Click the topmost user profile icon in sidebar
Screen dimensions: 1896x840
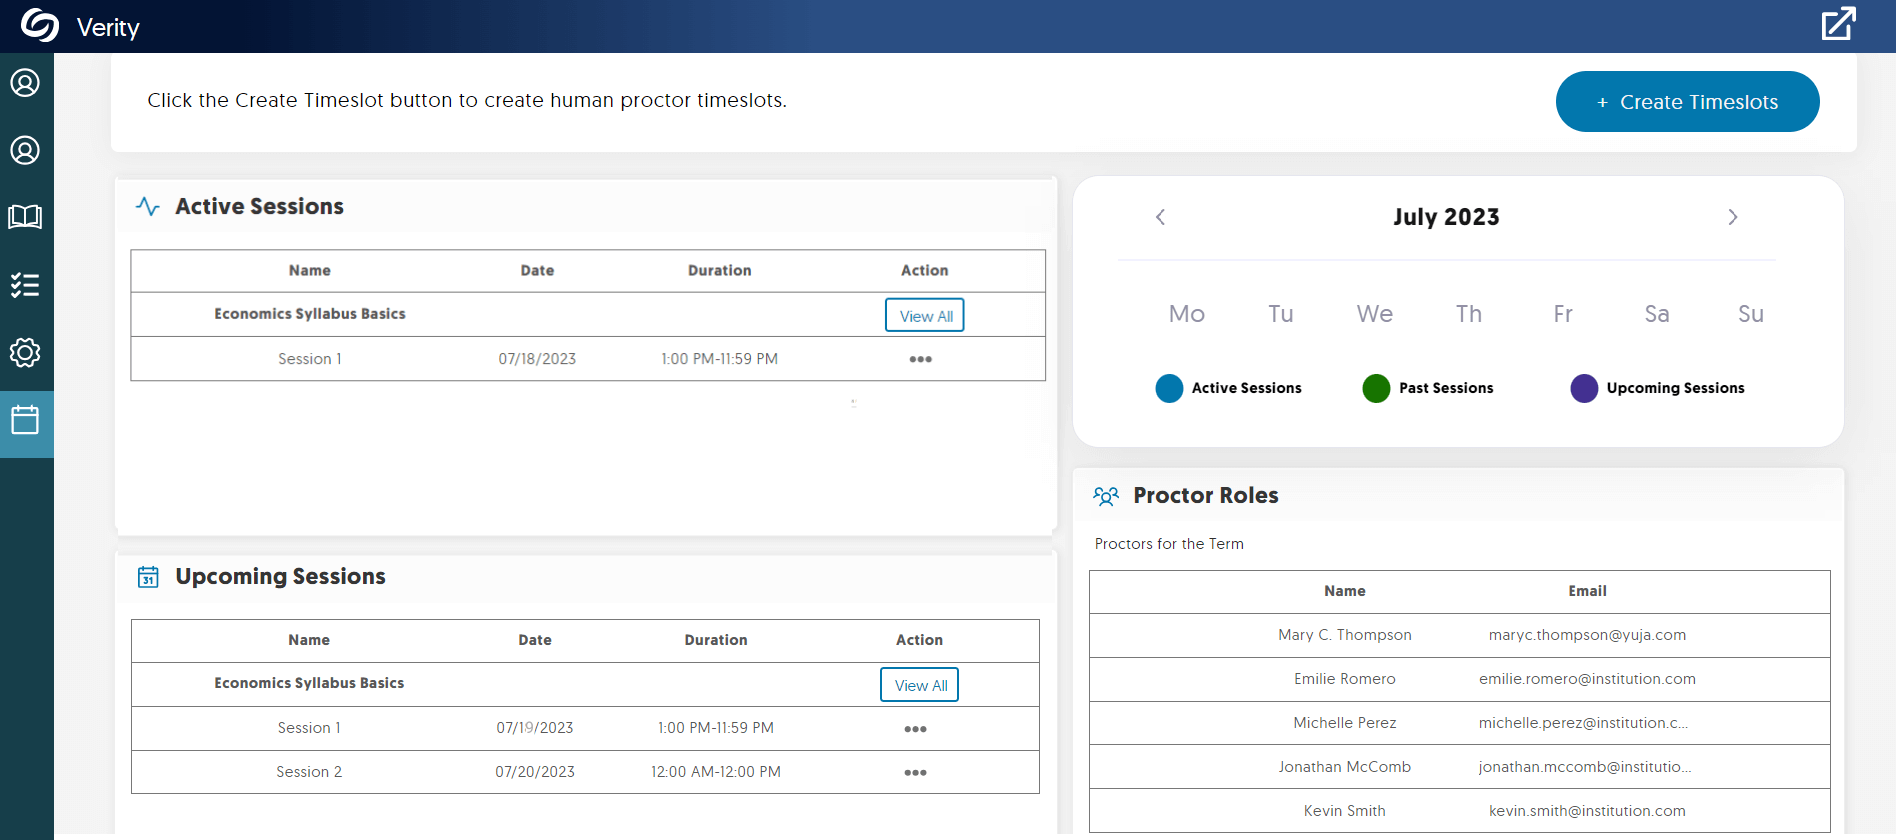pos(25,82)
